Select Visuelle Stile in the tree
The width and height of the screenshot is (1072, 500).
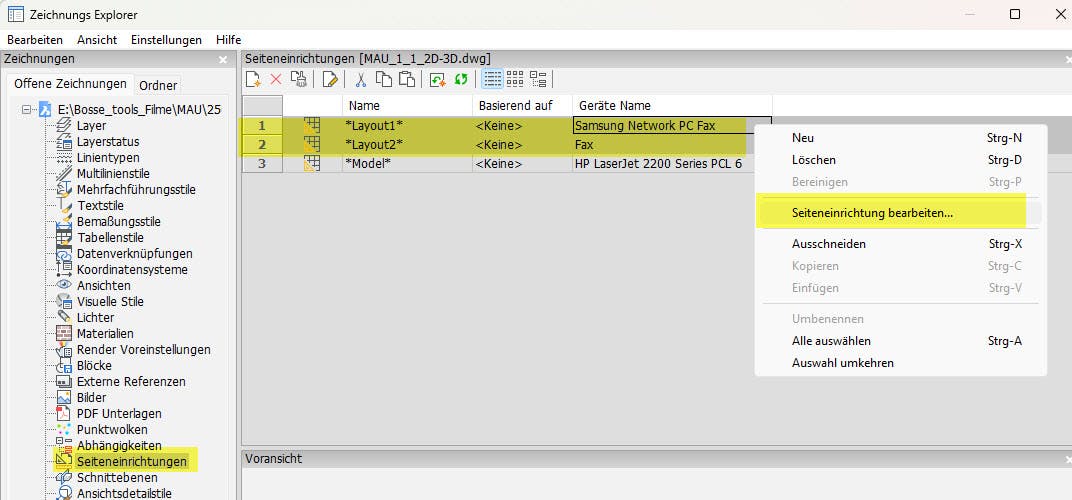(110, 302)
